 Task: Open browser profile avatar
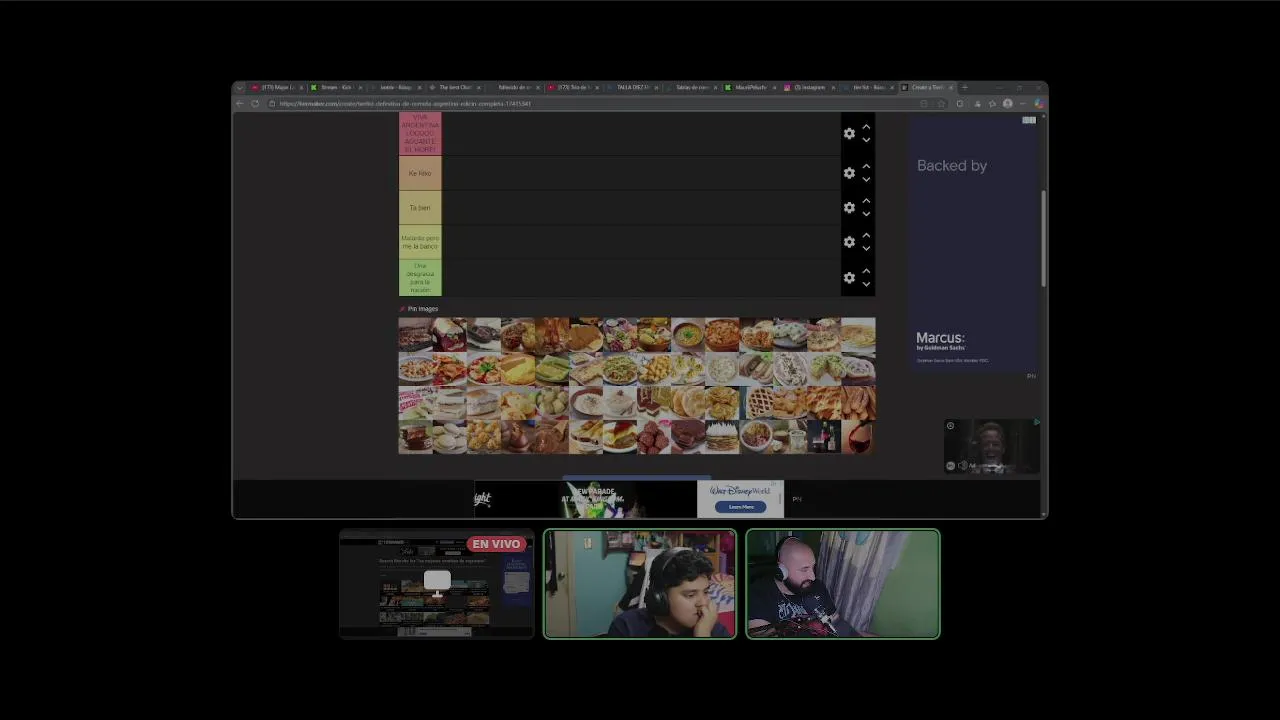(1008, 104)
